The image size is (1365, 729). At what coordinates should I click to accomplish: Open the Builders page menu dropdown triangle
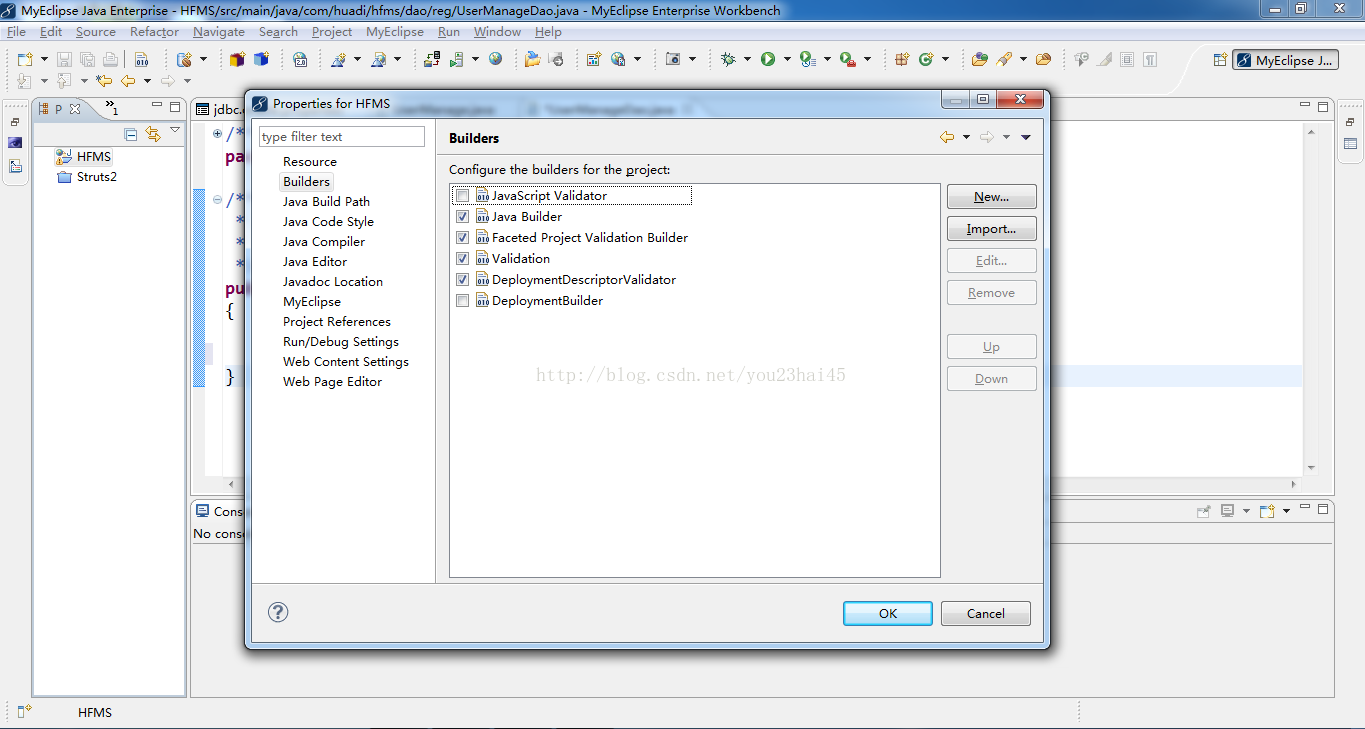point(1026,138)
